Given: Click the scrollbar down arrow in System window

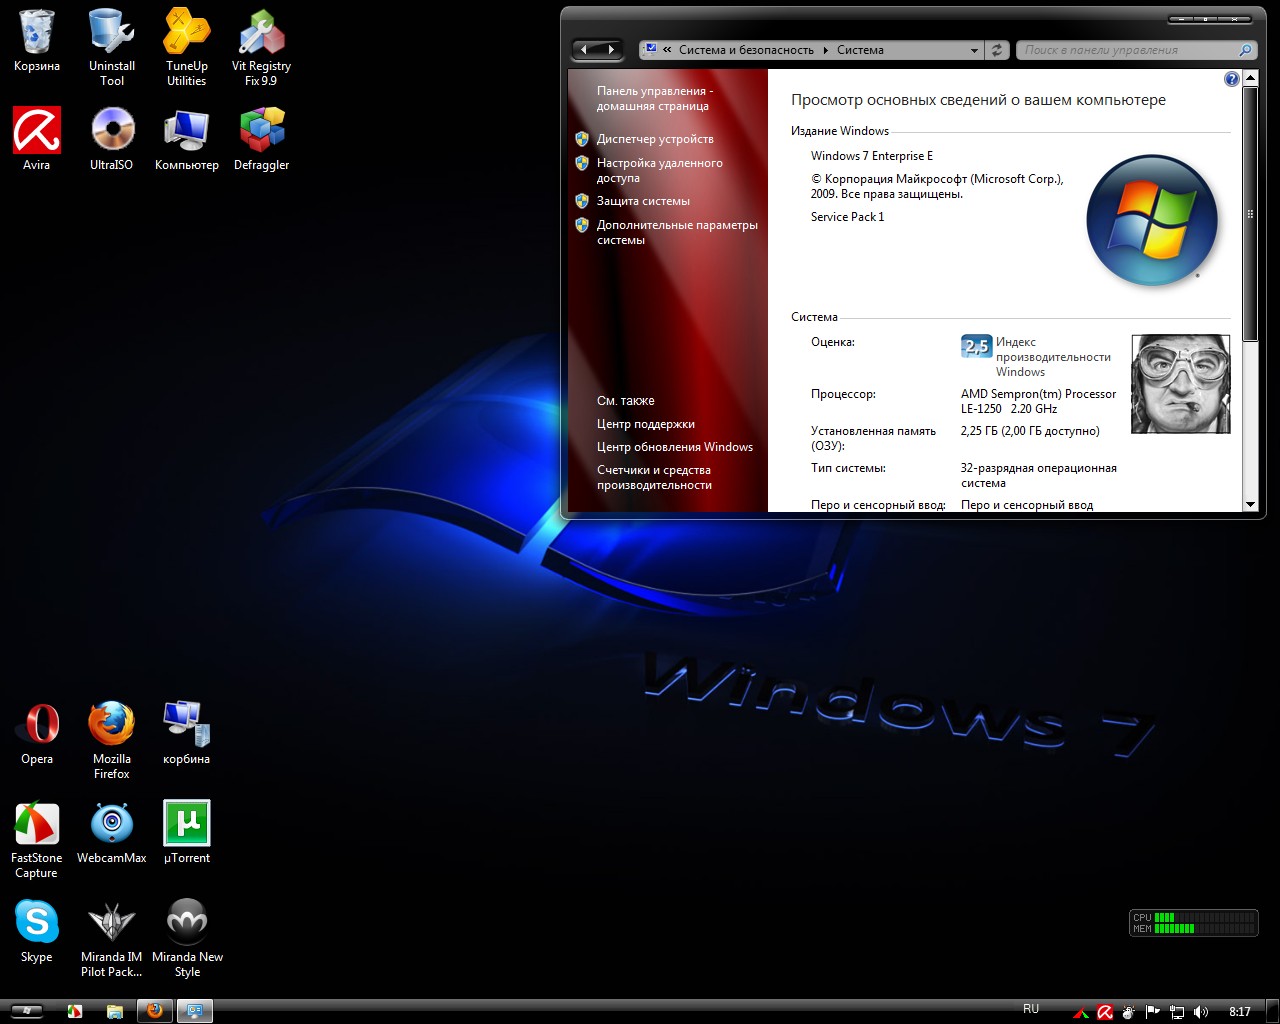Looking at the screenshot, I should tap(1250, 505).
